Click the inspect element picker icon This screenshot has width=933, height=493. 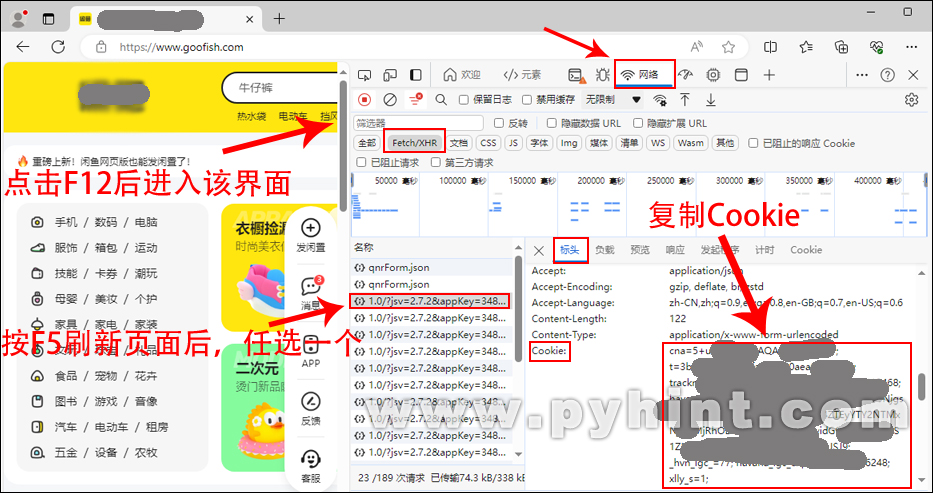coord(364,75)
